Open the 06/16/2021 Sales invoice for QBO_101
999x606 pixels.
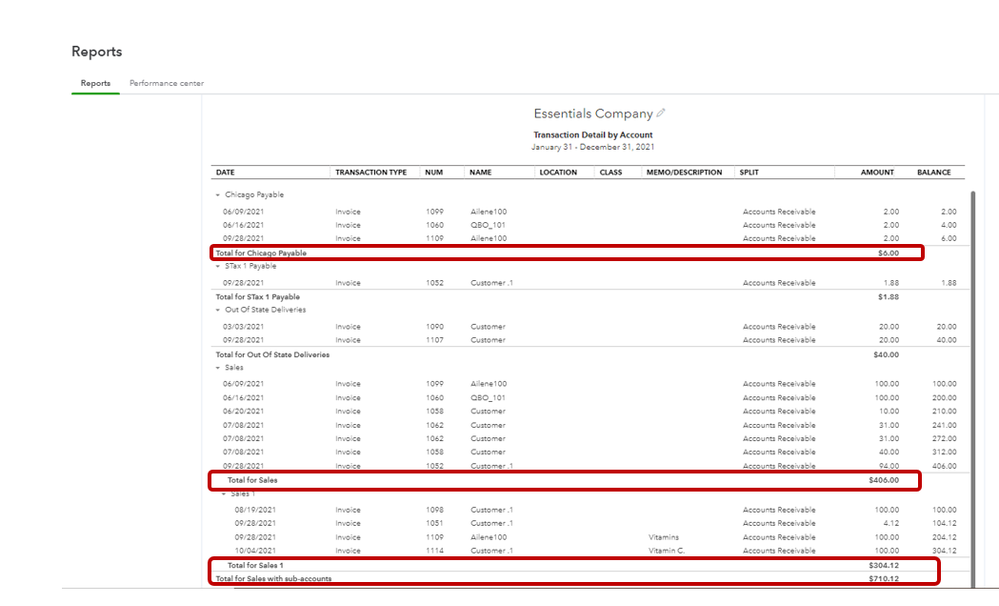(x=589, y=398)
